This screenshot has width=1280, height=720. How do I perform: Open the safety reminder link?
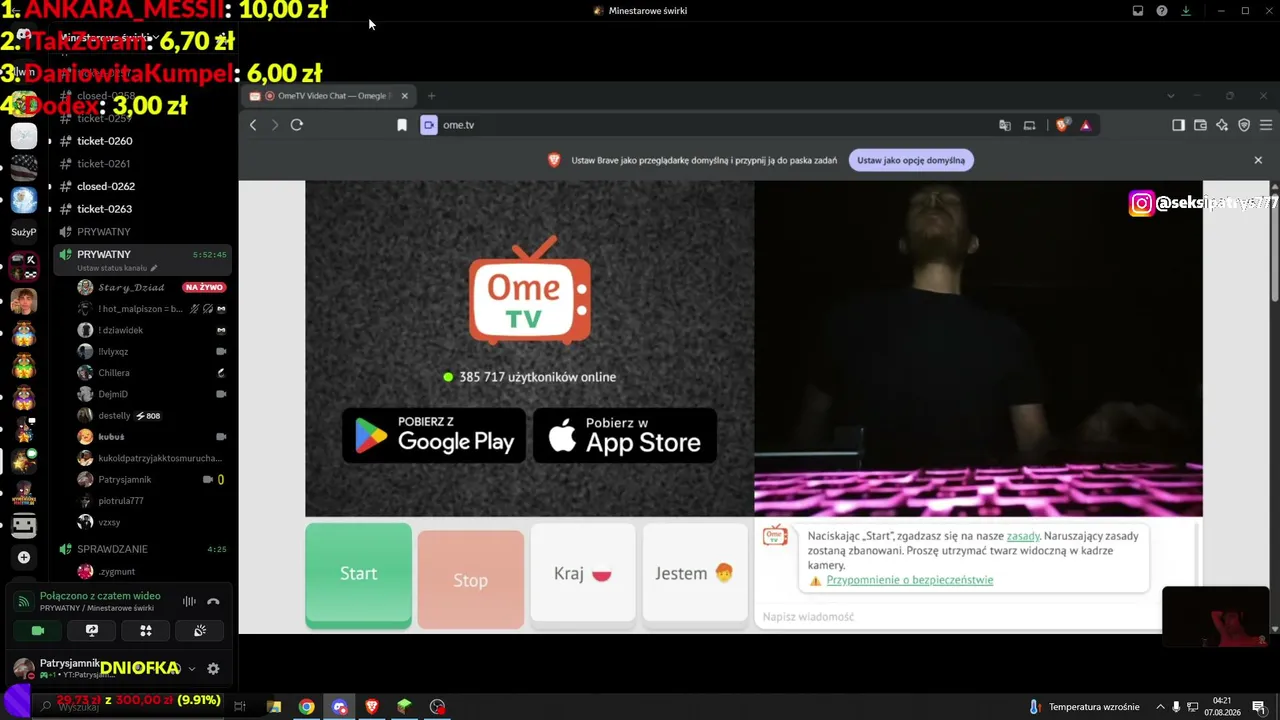(x=910, y=580)
